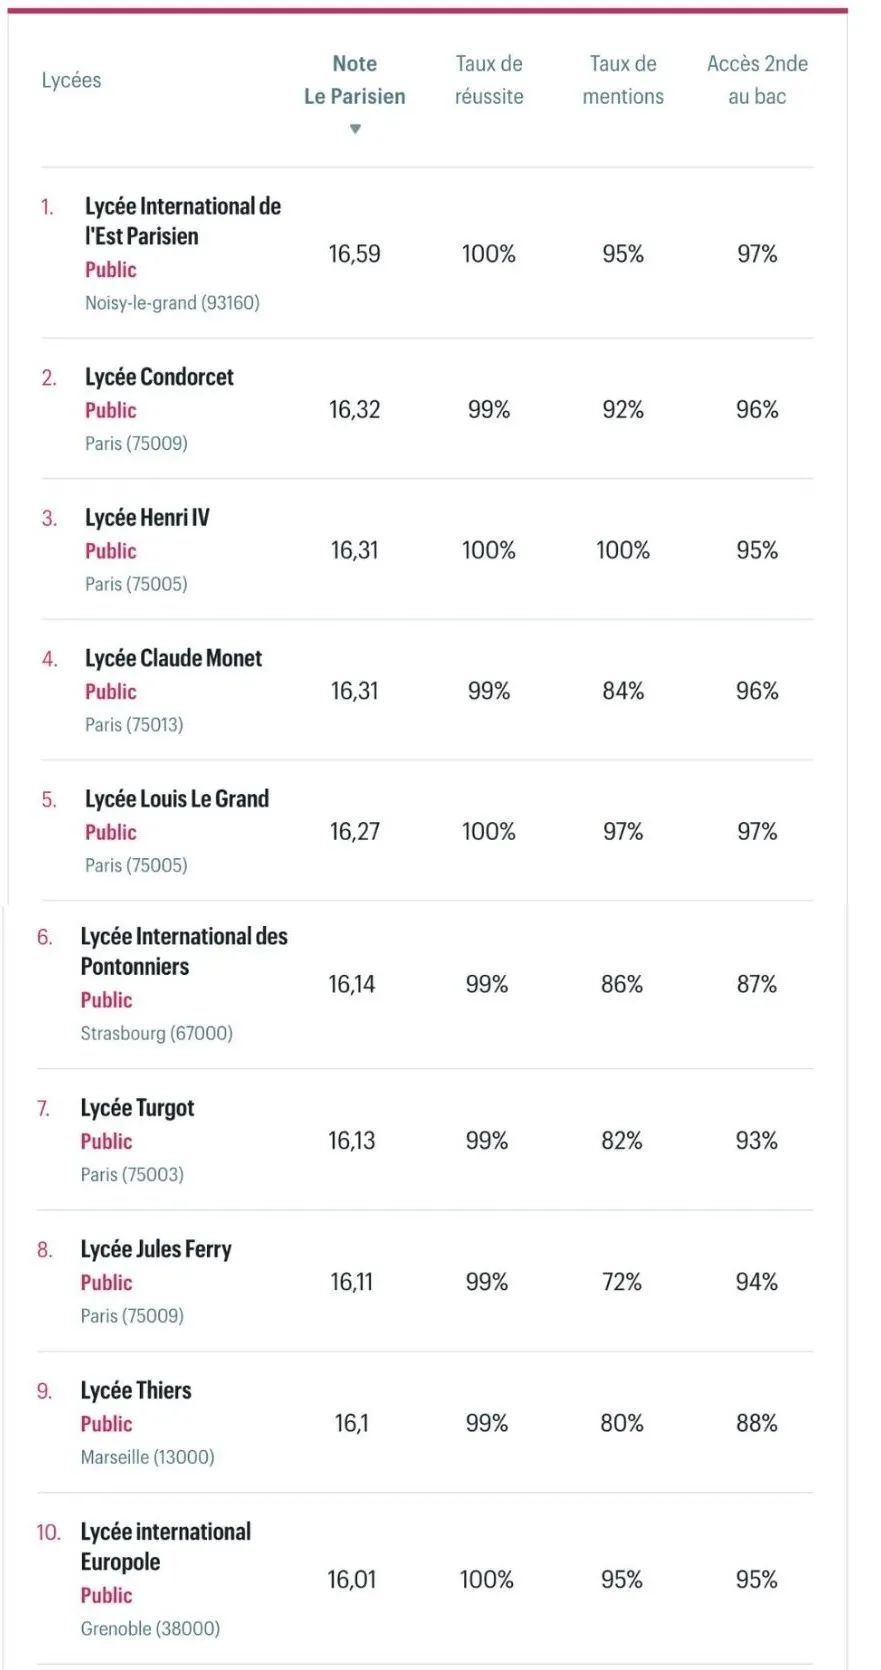Screen dimensions: 881x1670
Task: Open the Lycée Claude Monet entry
Action: click(x=173, y=658)
